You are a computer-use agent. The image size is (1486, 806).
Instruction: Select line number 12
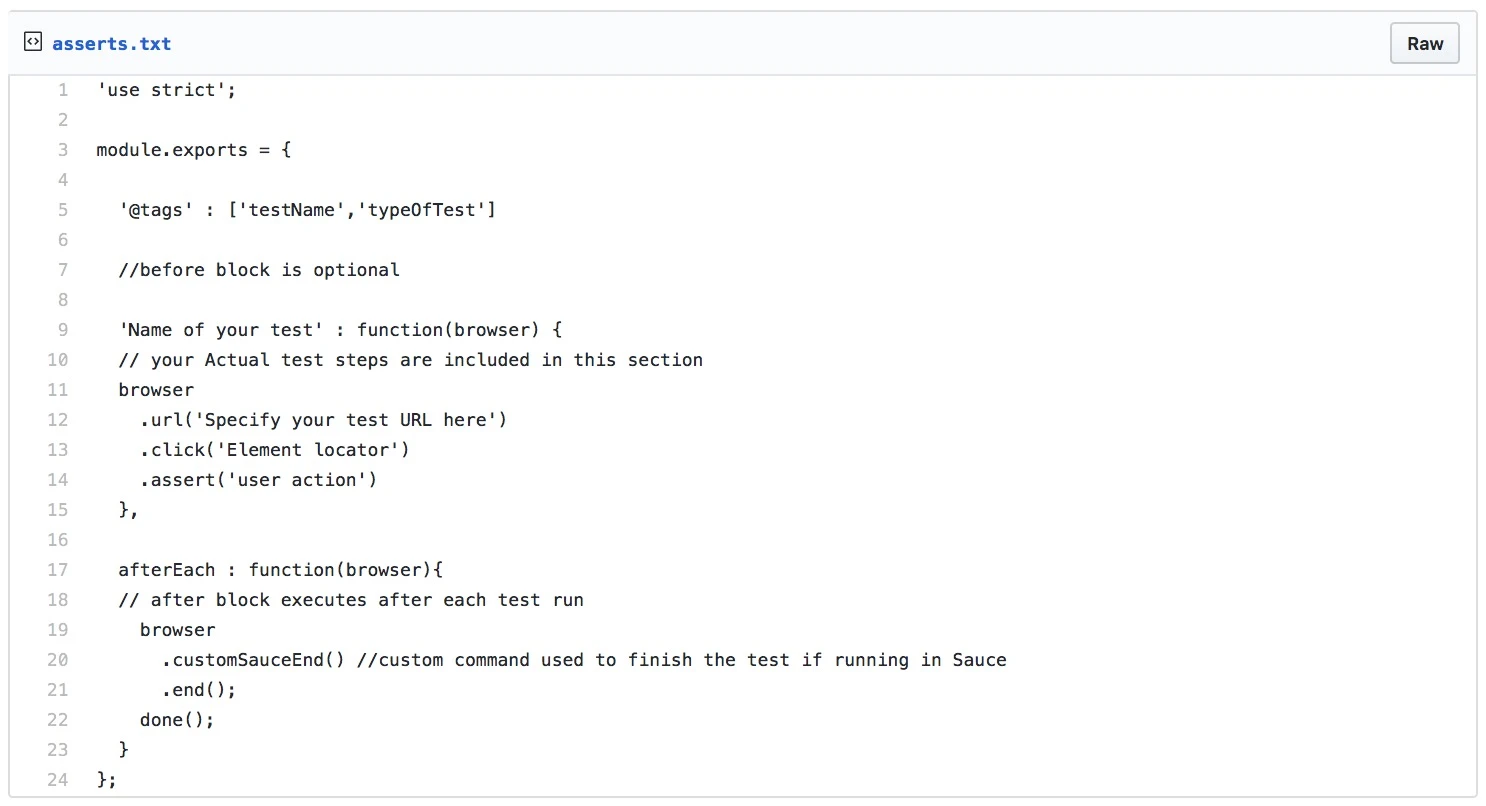pos(58,420)
